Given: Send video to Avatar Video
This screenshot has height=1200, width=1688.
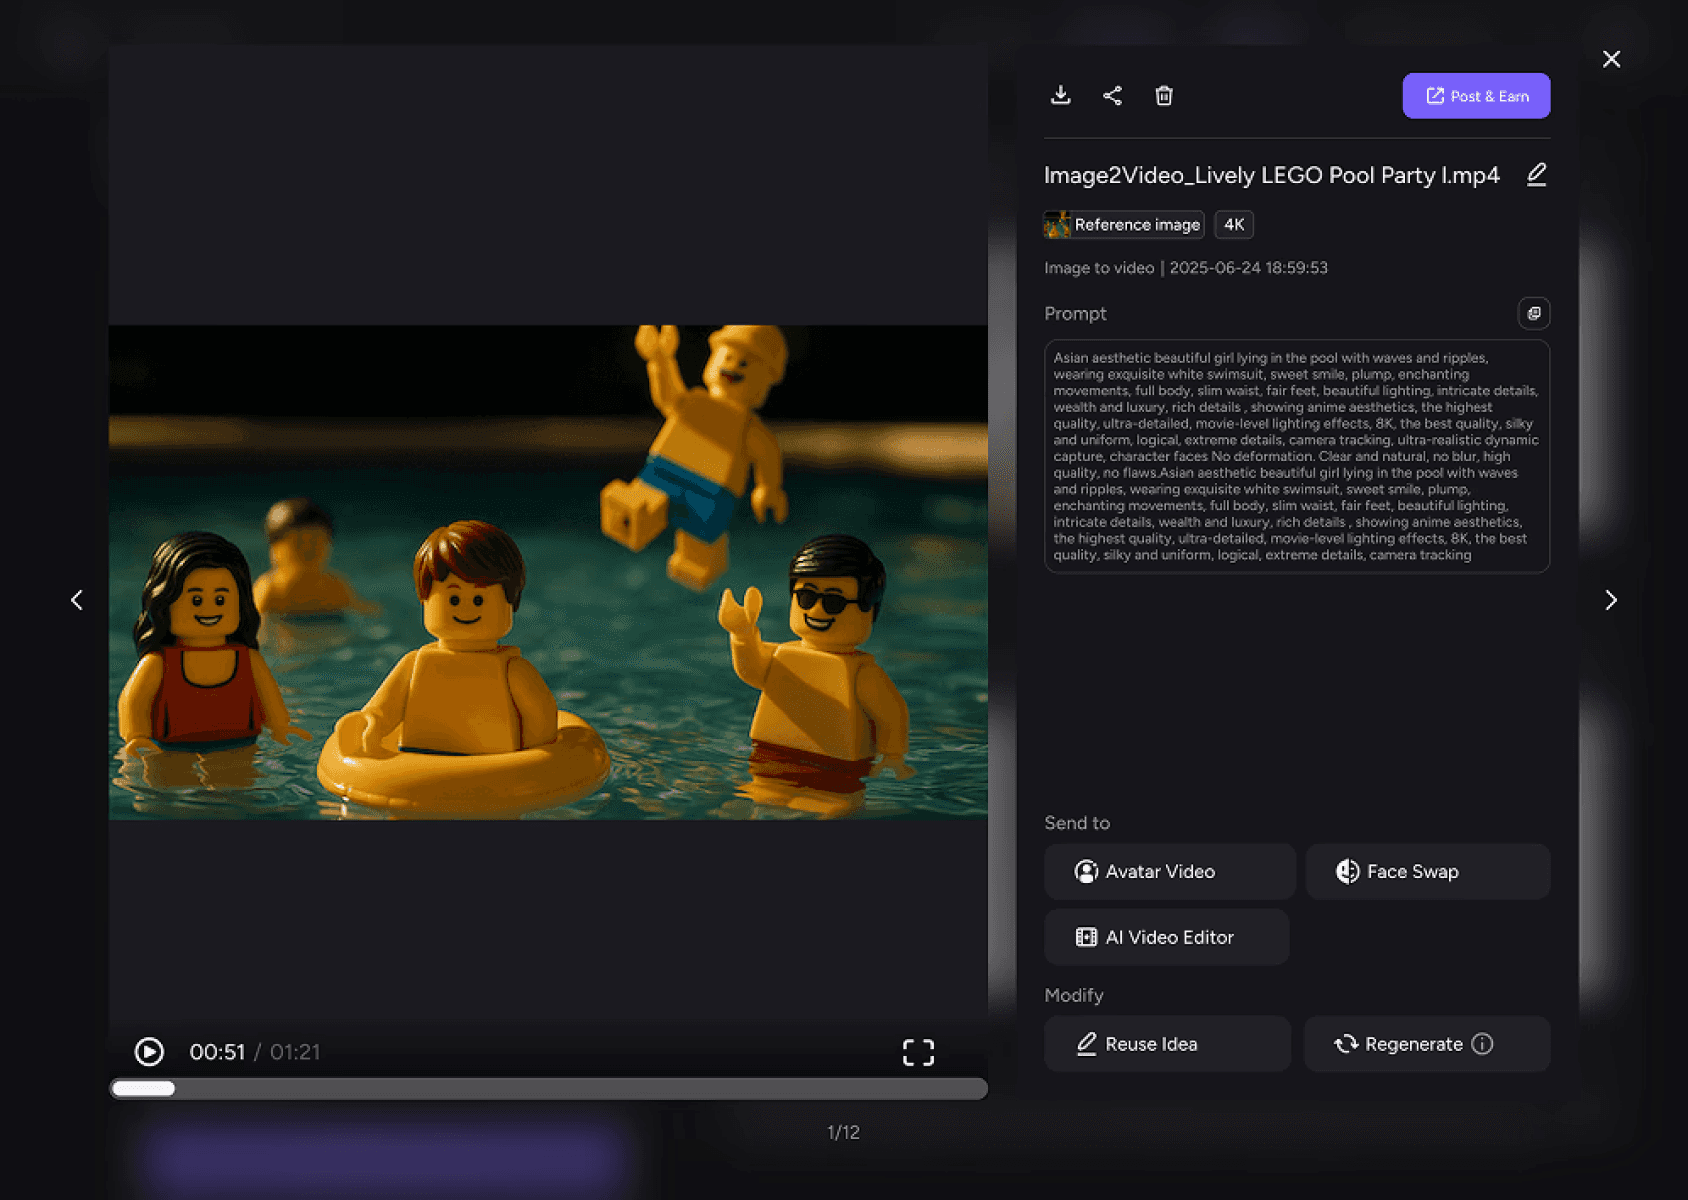Looking at the screenshot, I should pyautogui.click(x=1170, y=871).
